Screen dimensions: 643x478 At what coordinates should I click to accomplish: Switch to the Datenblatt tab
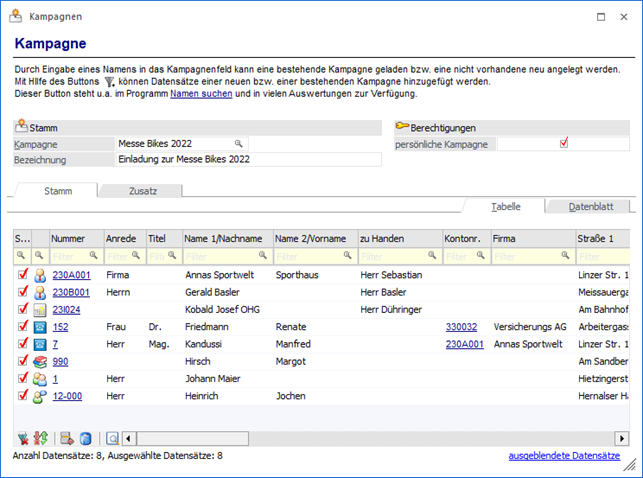(x=592, y=206)
